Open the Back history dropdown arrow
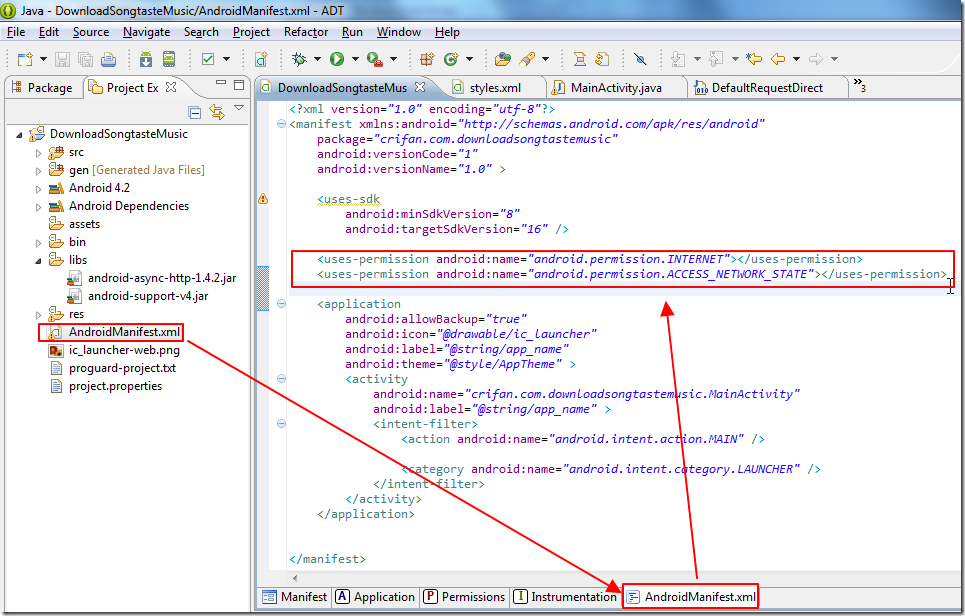Image resolution: width=965 pixels, height=616 pixels. (x=796, y=59)
